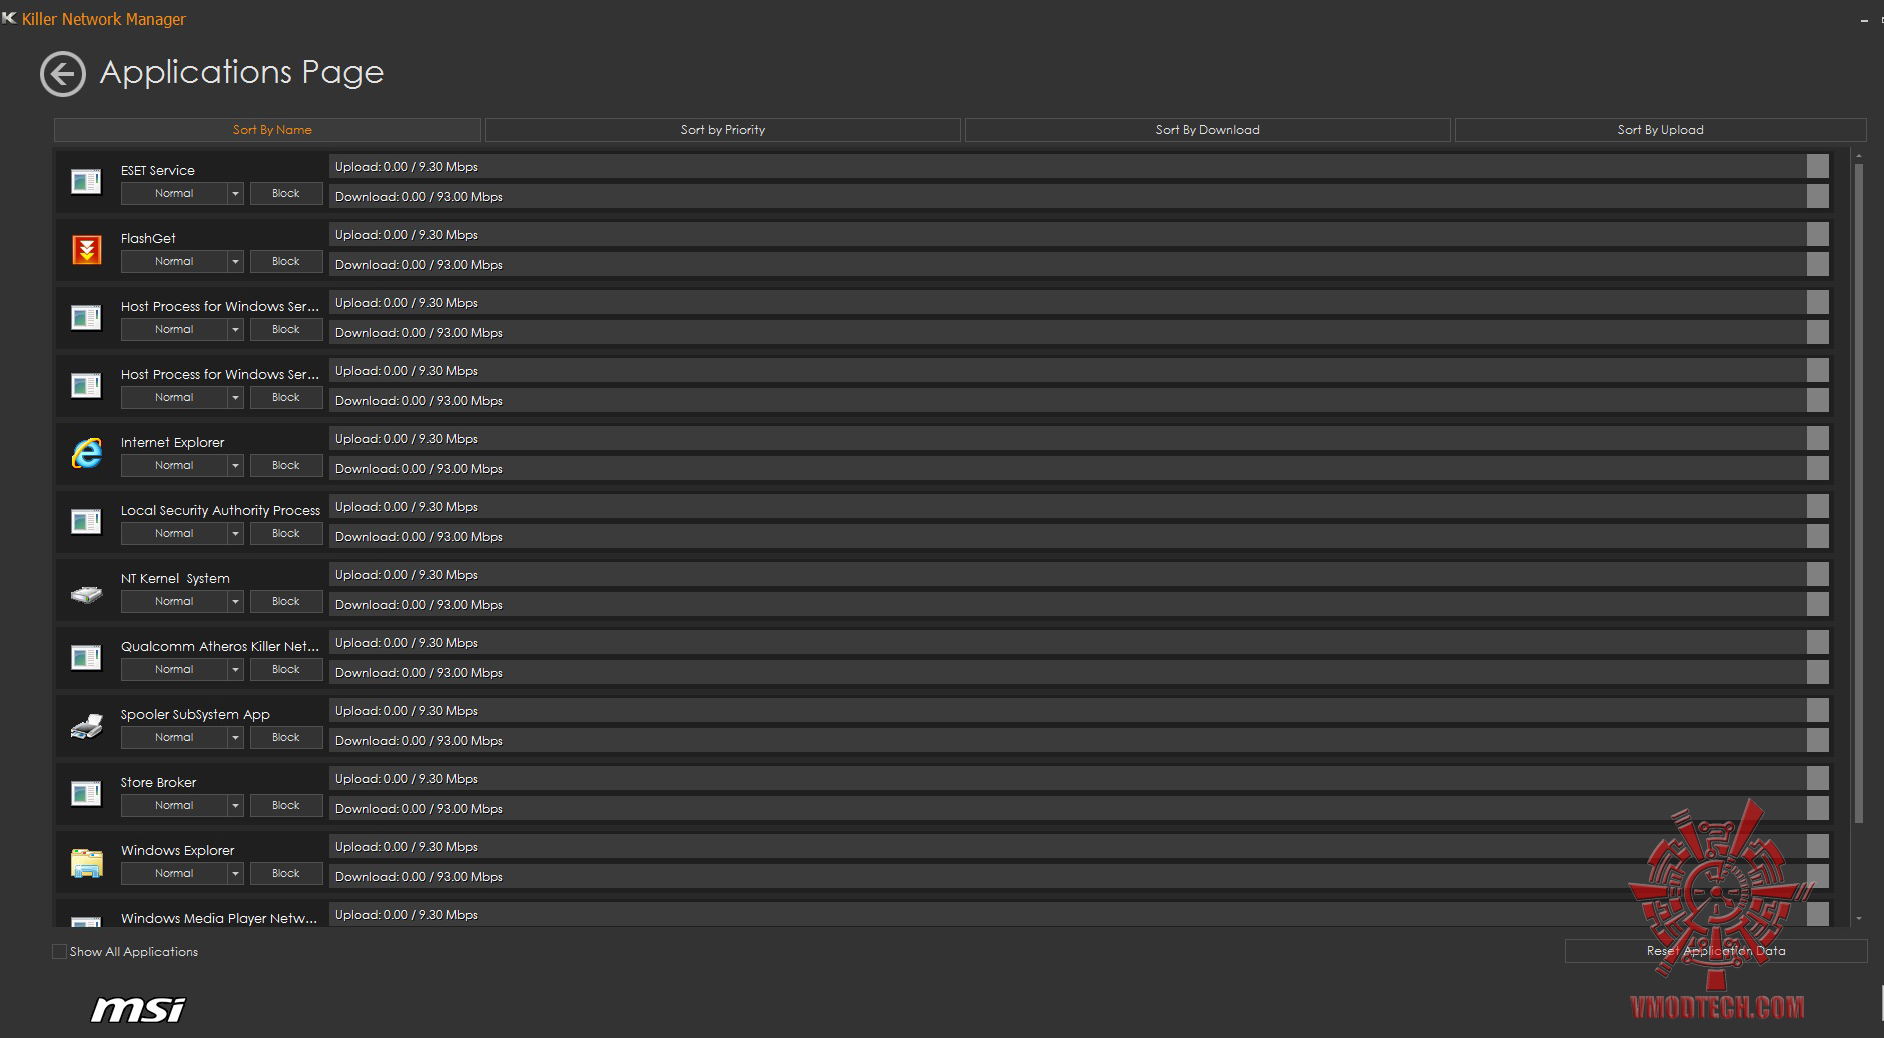1884x1038 pixels.
Task: Block FlashGet network access
Action: [286, 261]
